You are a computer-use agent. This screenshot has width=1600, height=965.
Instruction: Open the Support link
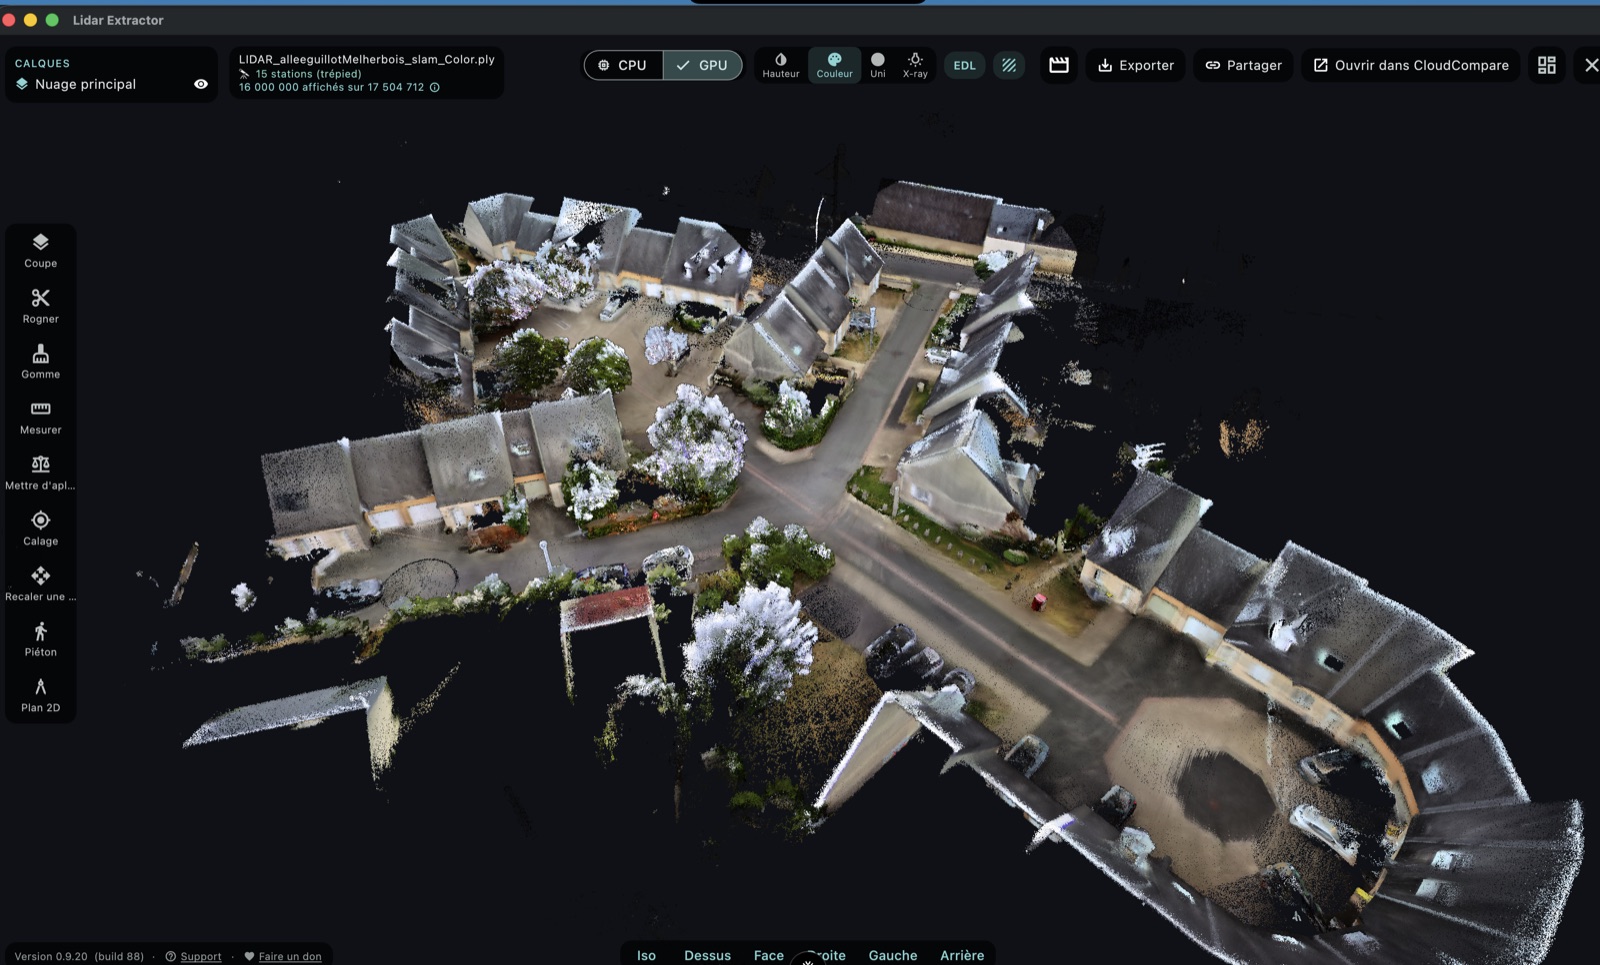tap(193, 956)
